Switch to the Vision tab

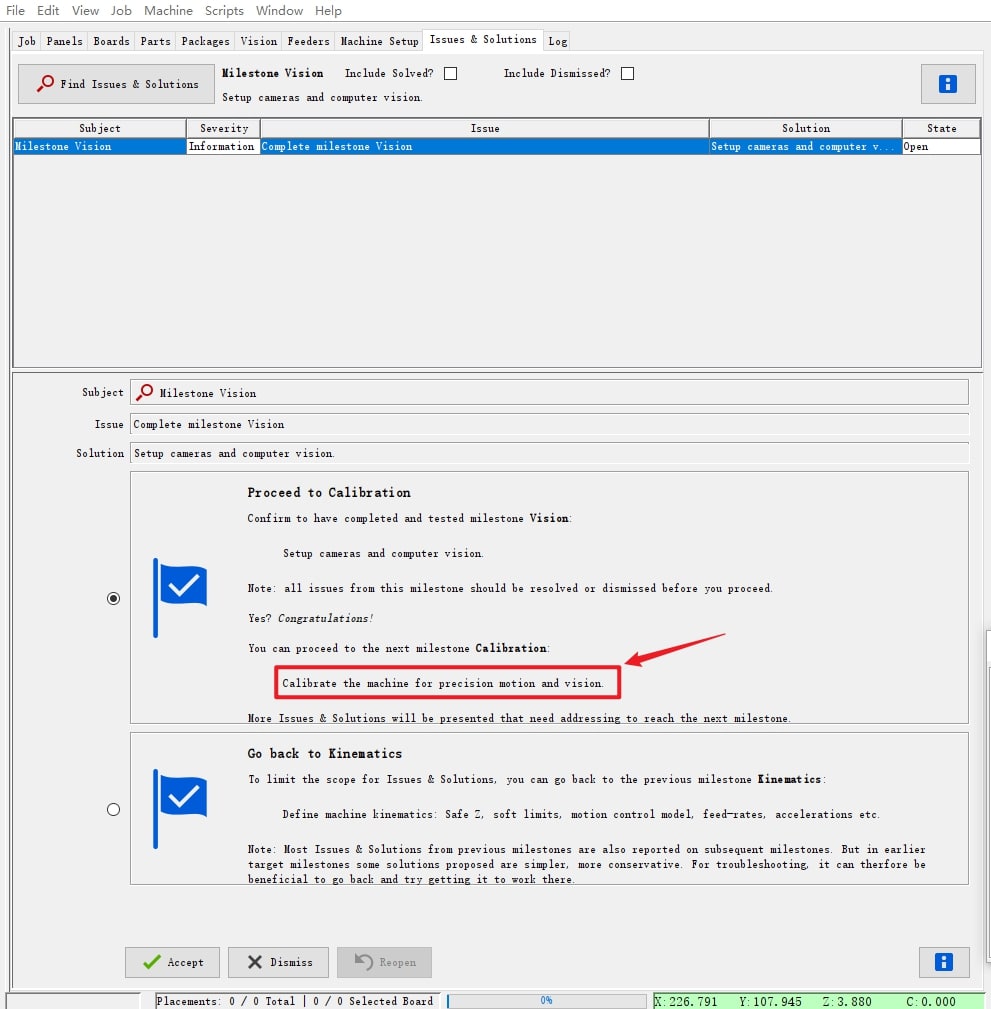coord(259,41)
